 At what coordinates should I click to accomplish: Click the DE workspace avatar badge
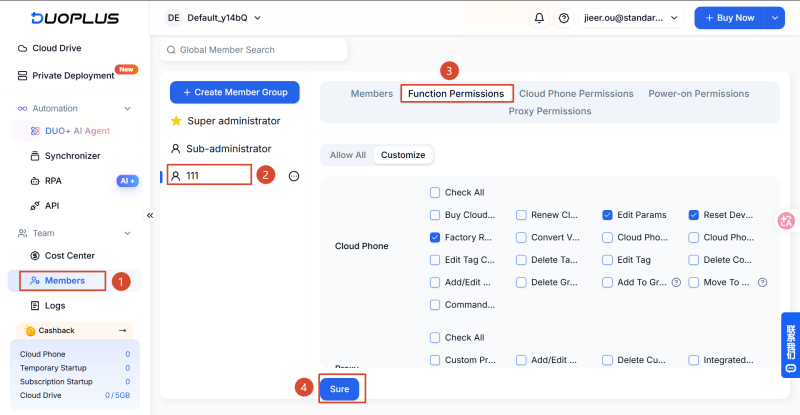point(173,18)
